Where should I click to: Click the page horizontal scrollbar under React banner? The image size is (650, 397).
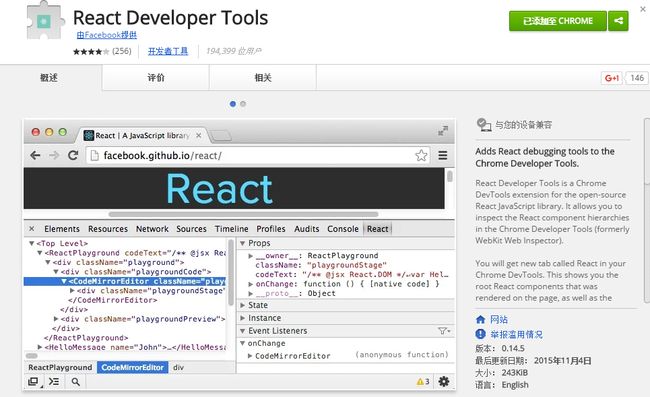tap(243, 214)
